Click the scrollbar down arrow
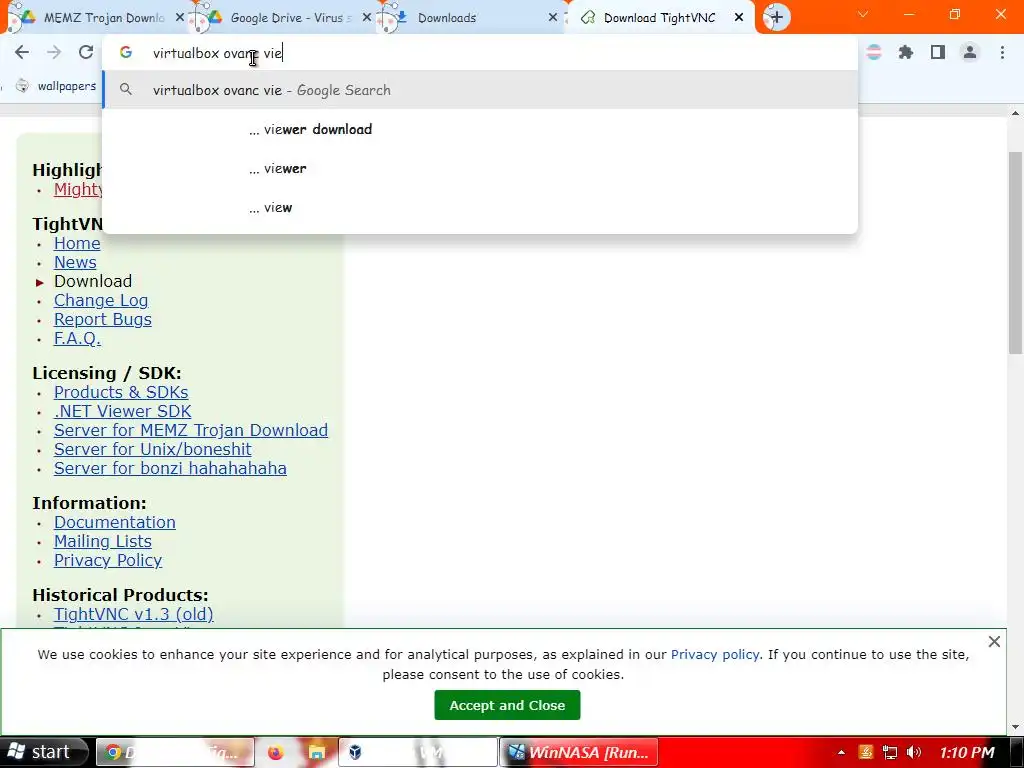Viewport: 1024px width, 768px height. [1015, 727]
